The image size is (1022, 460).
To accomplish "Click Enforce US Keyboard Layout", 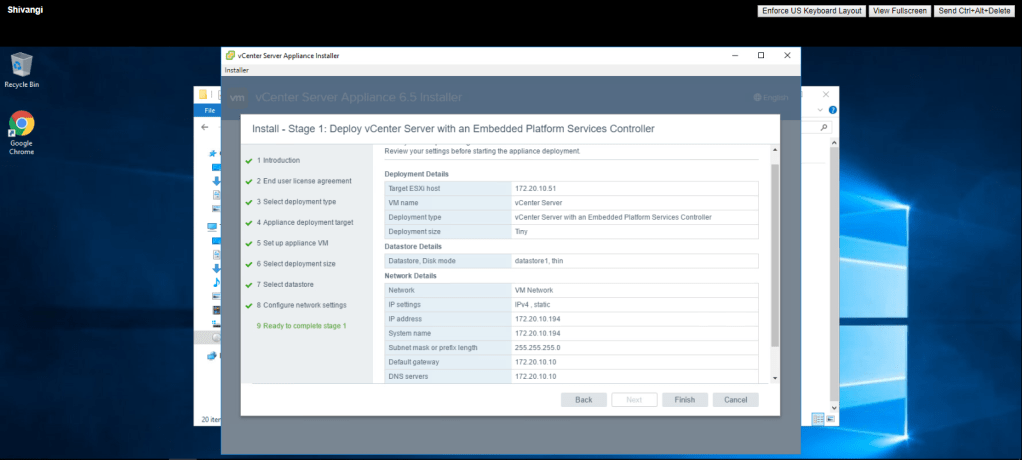I will [811, 10].
